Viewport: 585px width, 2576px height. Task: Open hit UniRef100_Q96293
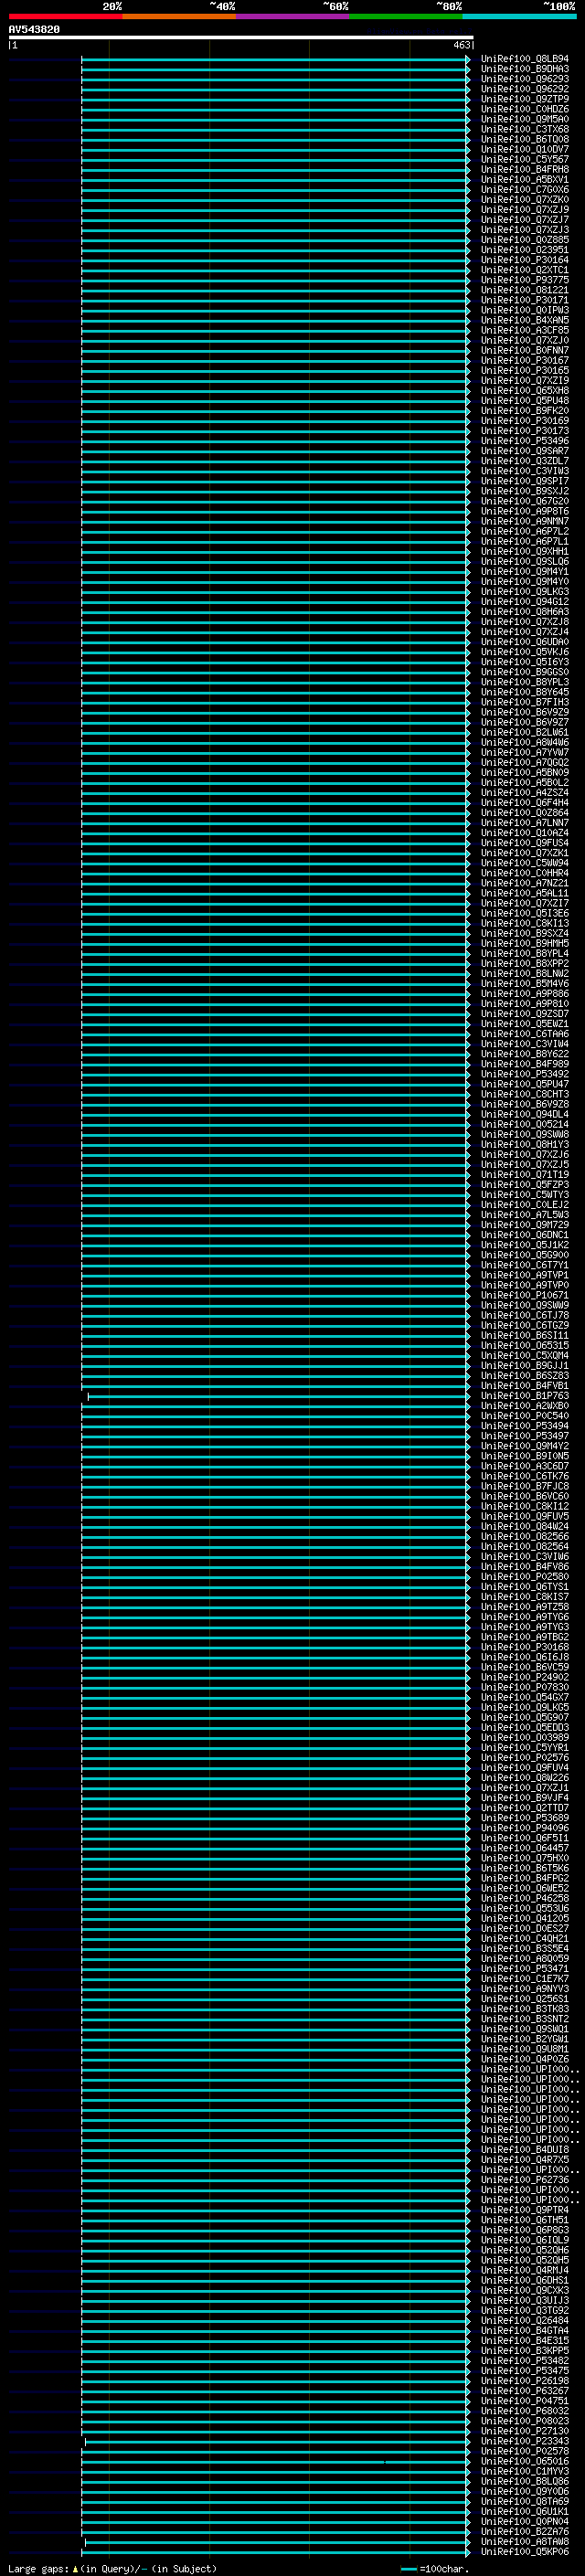tap(524, 79)
